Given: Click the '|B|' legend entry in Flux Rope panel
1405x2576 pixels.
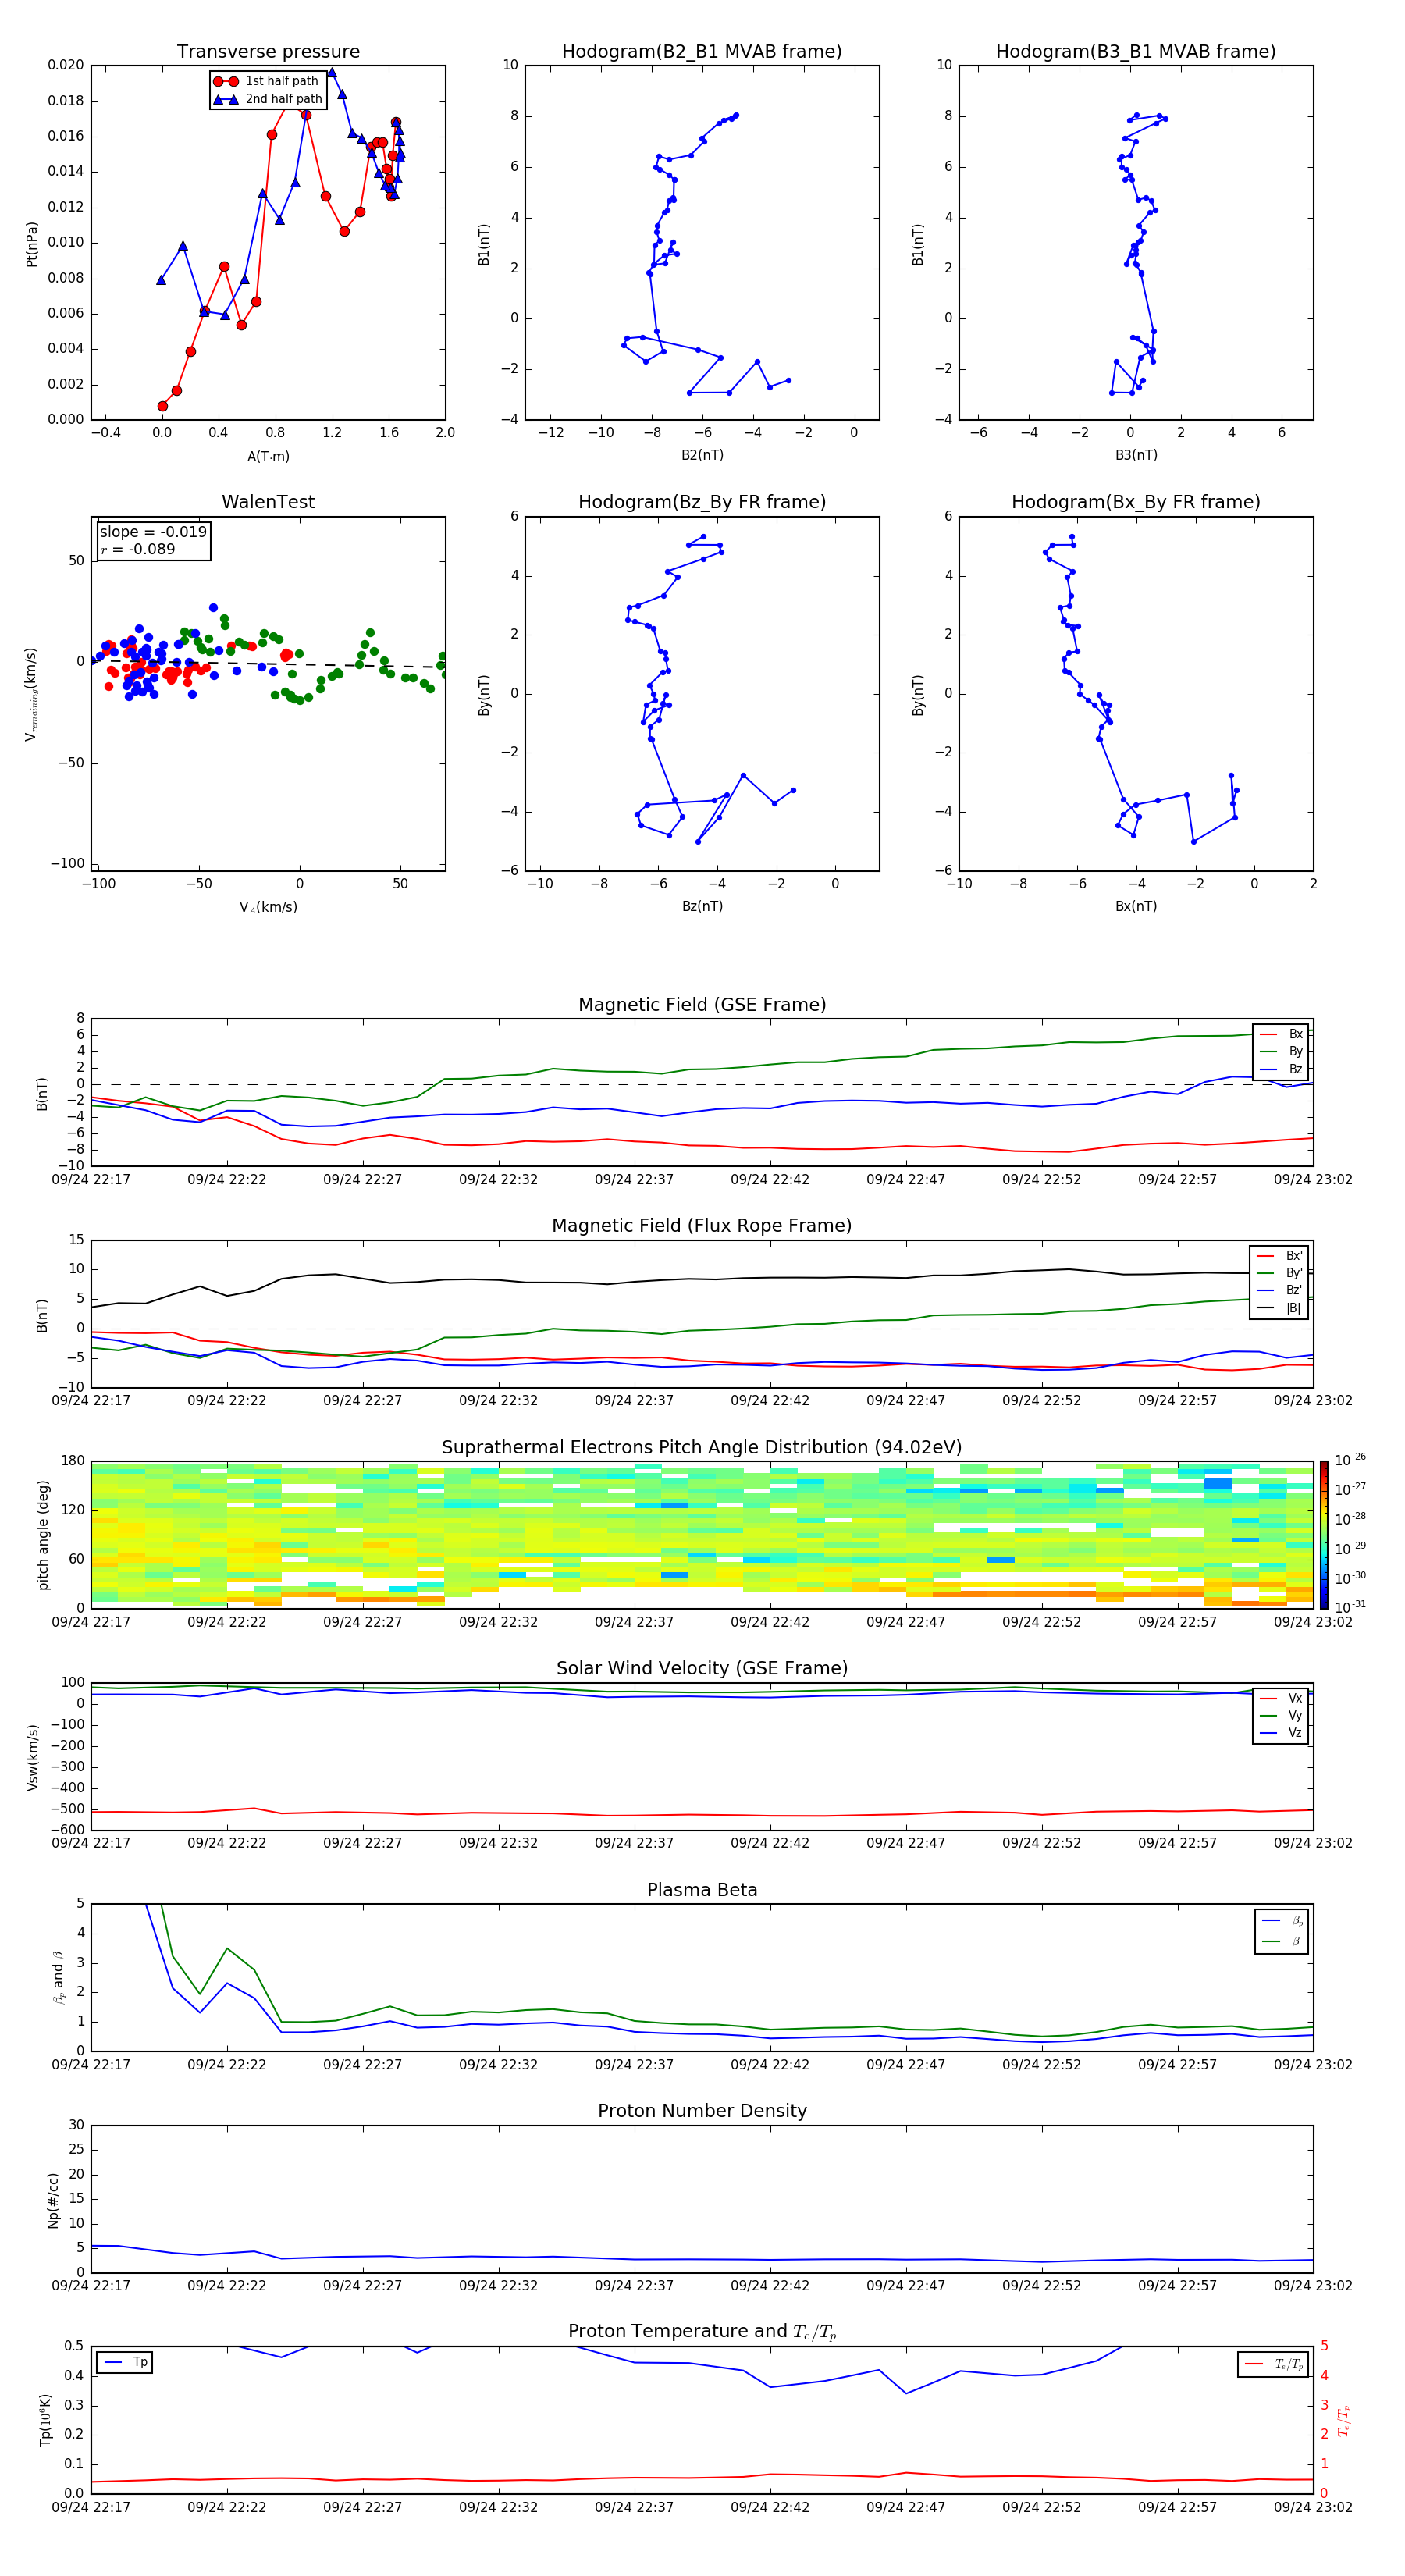Looking at the screenshot, I should (x=1280, y=1309).
